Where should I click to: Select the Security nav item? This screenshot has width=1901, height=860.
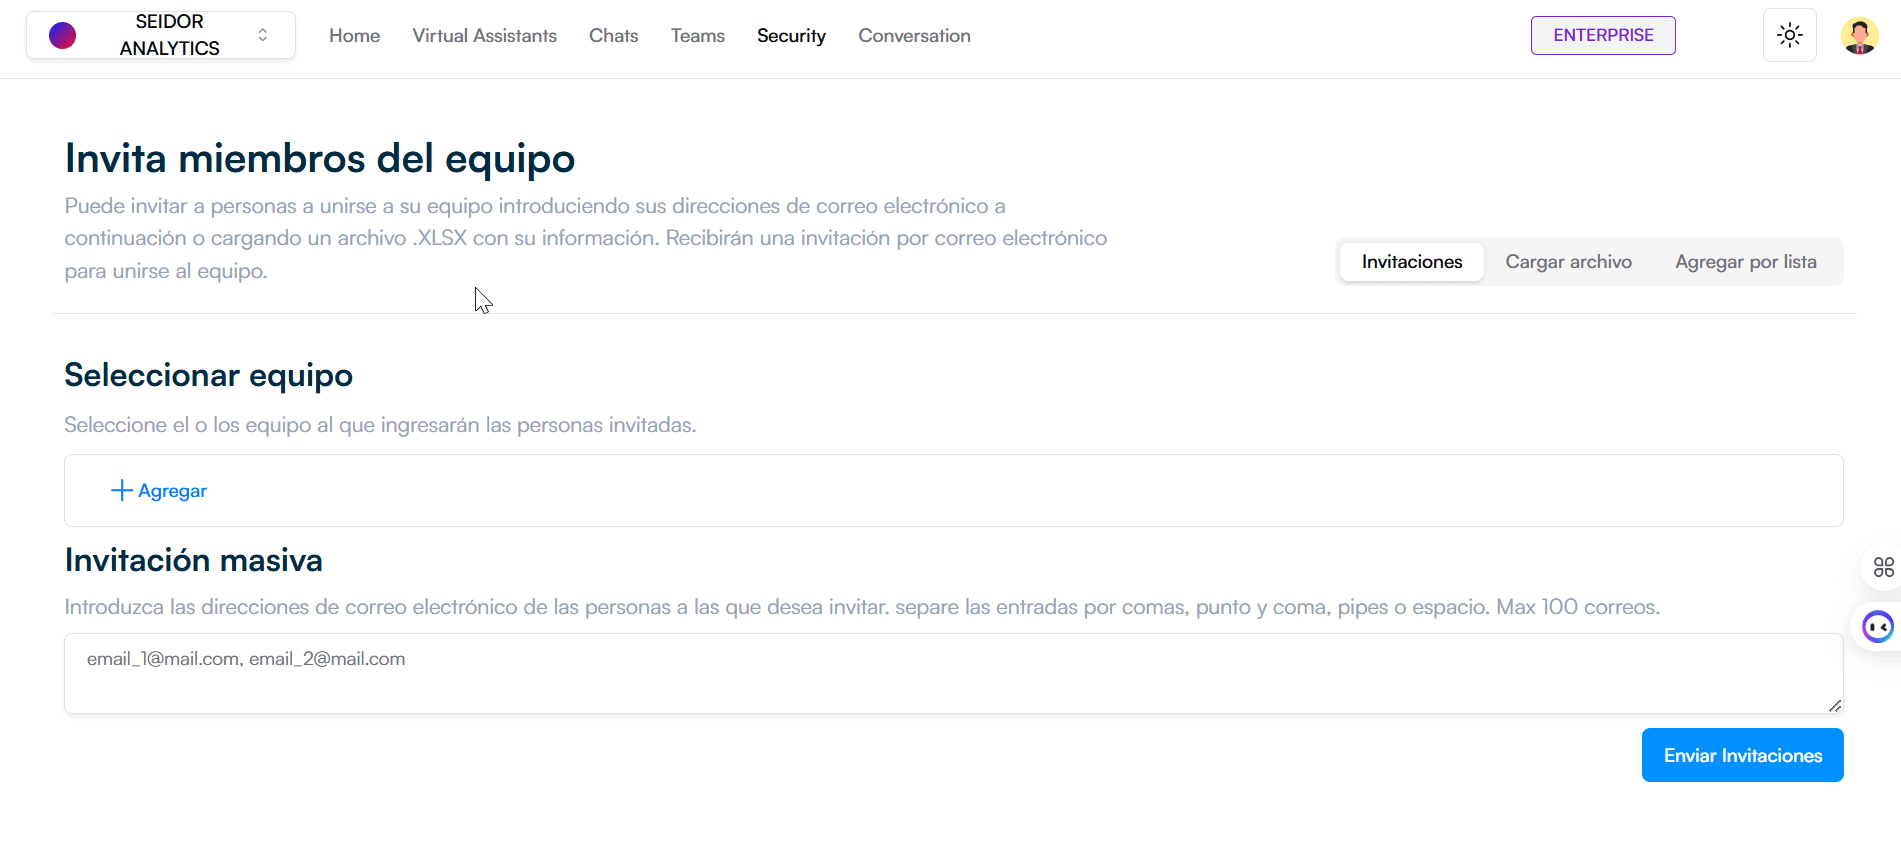[791, 36]
